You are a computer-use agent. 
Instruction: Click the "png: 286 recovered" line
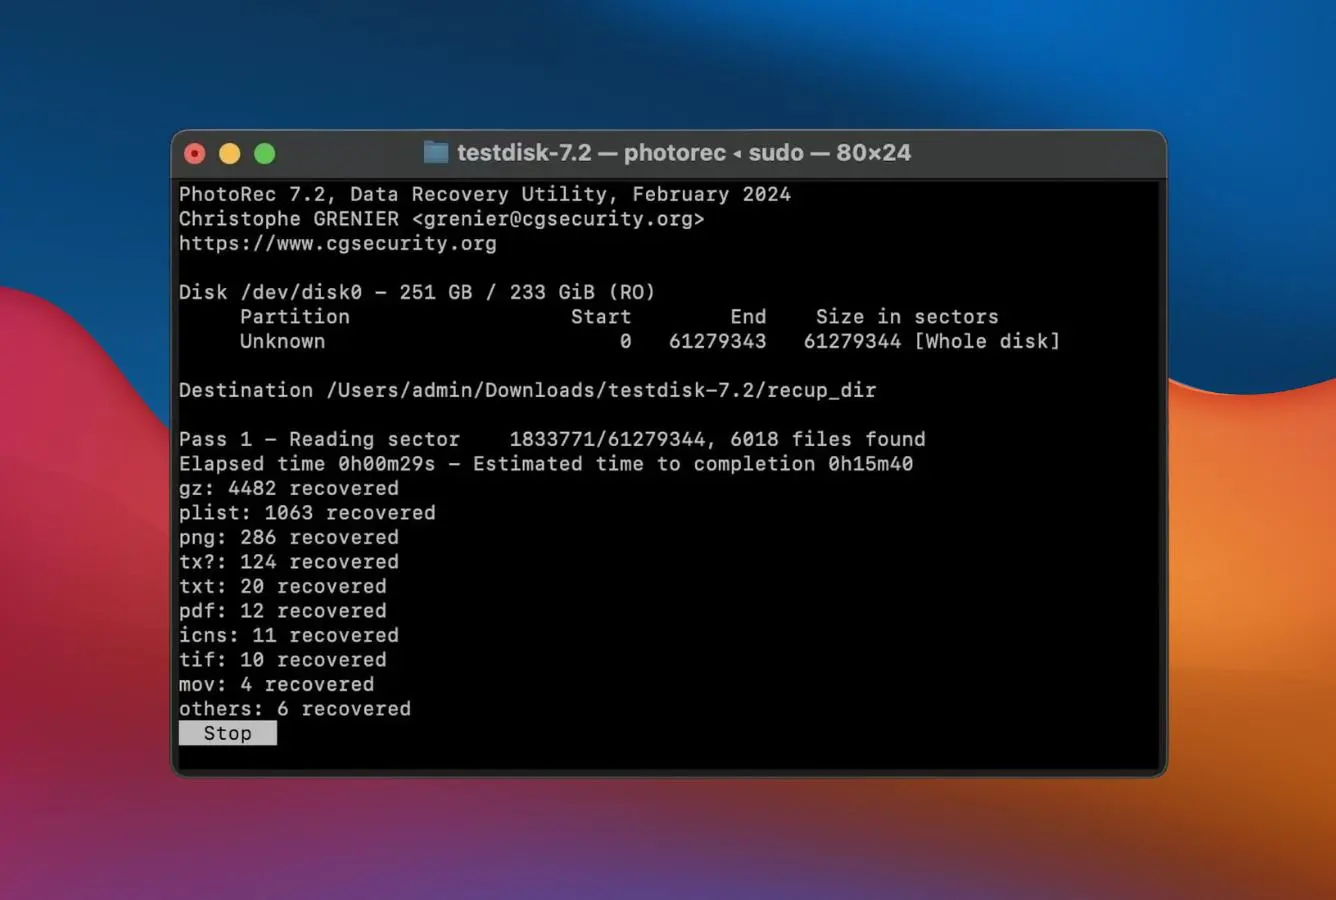click(x=289, y=537)
